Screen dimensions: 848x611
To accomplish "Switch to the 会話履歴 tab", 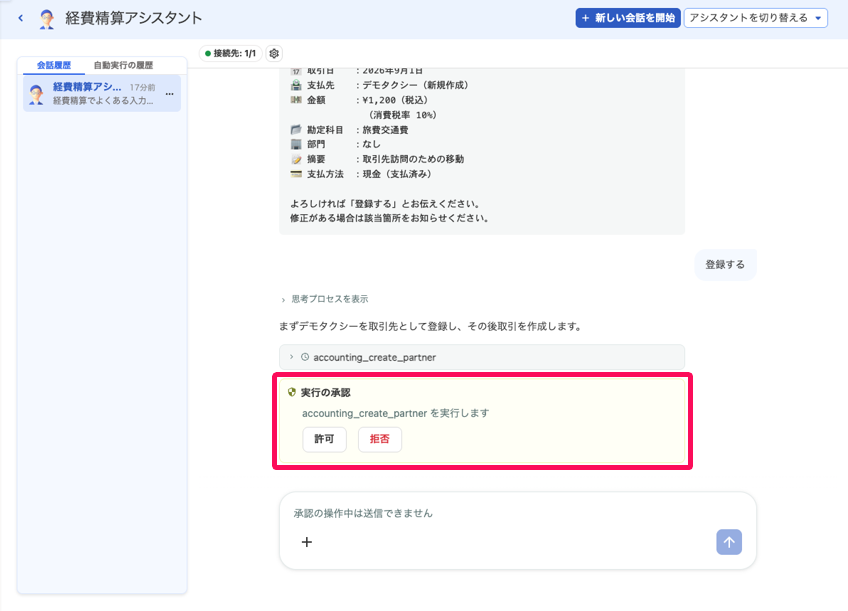I will click(x=54, y=65).
